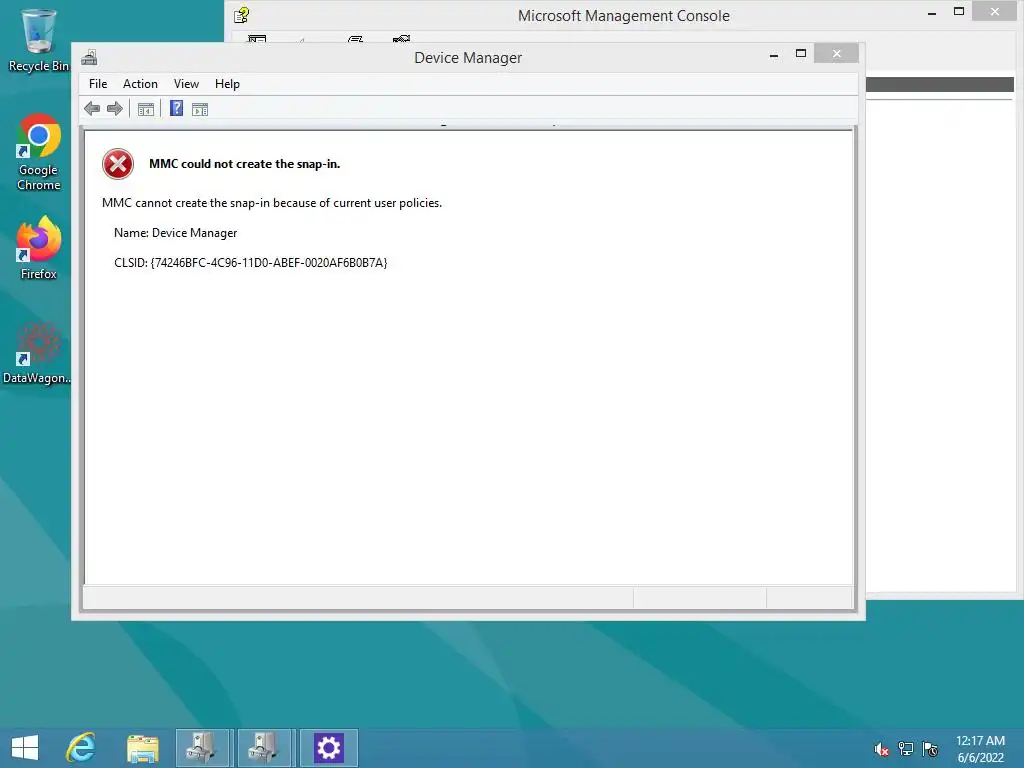Click the Back arrow toolbar icon
The width and height of the screenshot is (1024, 768).
tap(92, 108)
